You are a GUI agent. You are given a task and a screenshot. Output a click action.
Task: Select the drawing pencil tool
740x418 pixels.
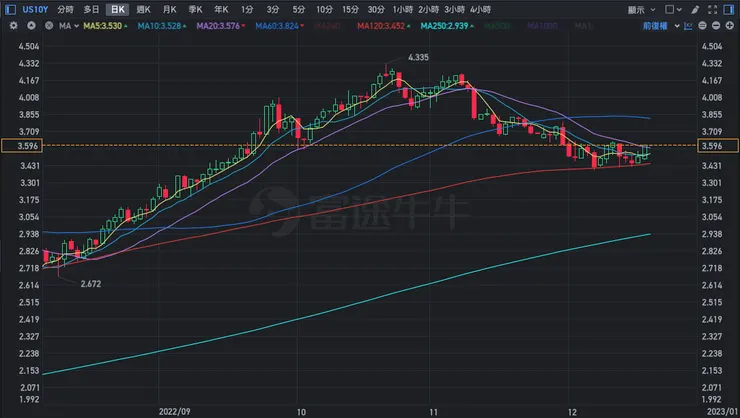click(x=695, y=9)
